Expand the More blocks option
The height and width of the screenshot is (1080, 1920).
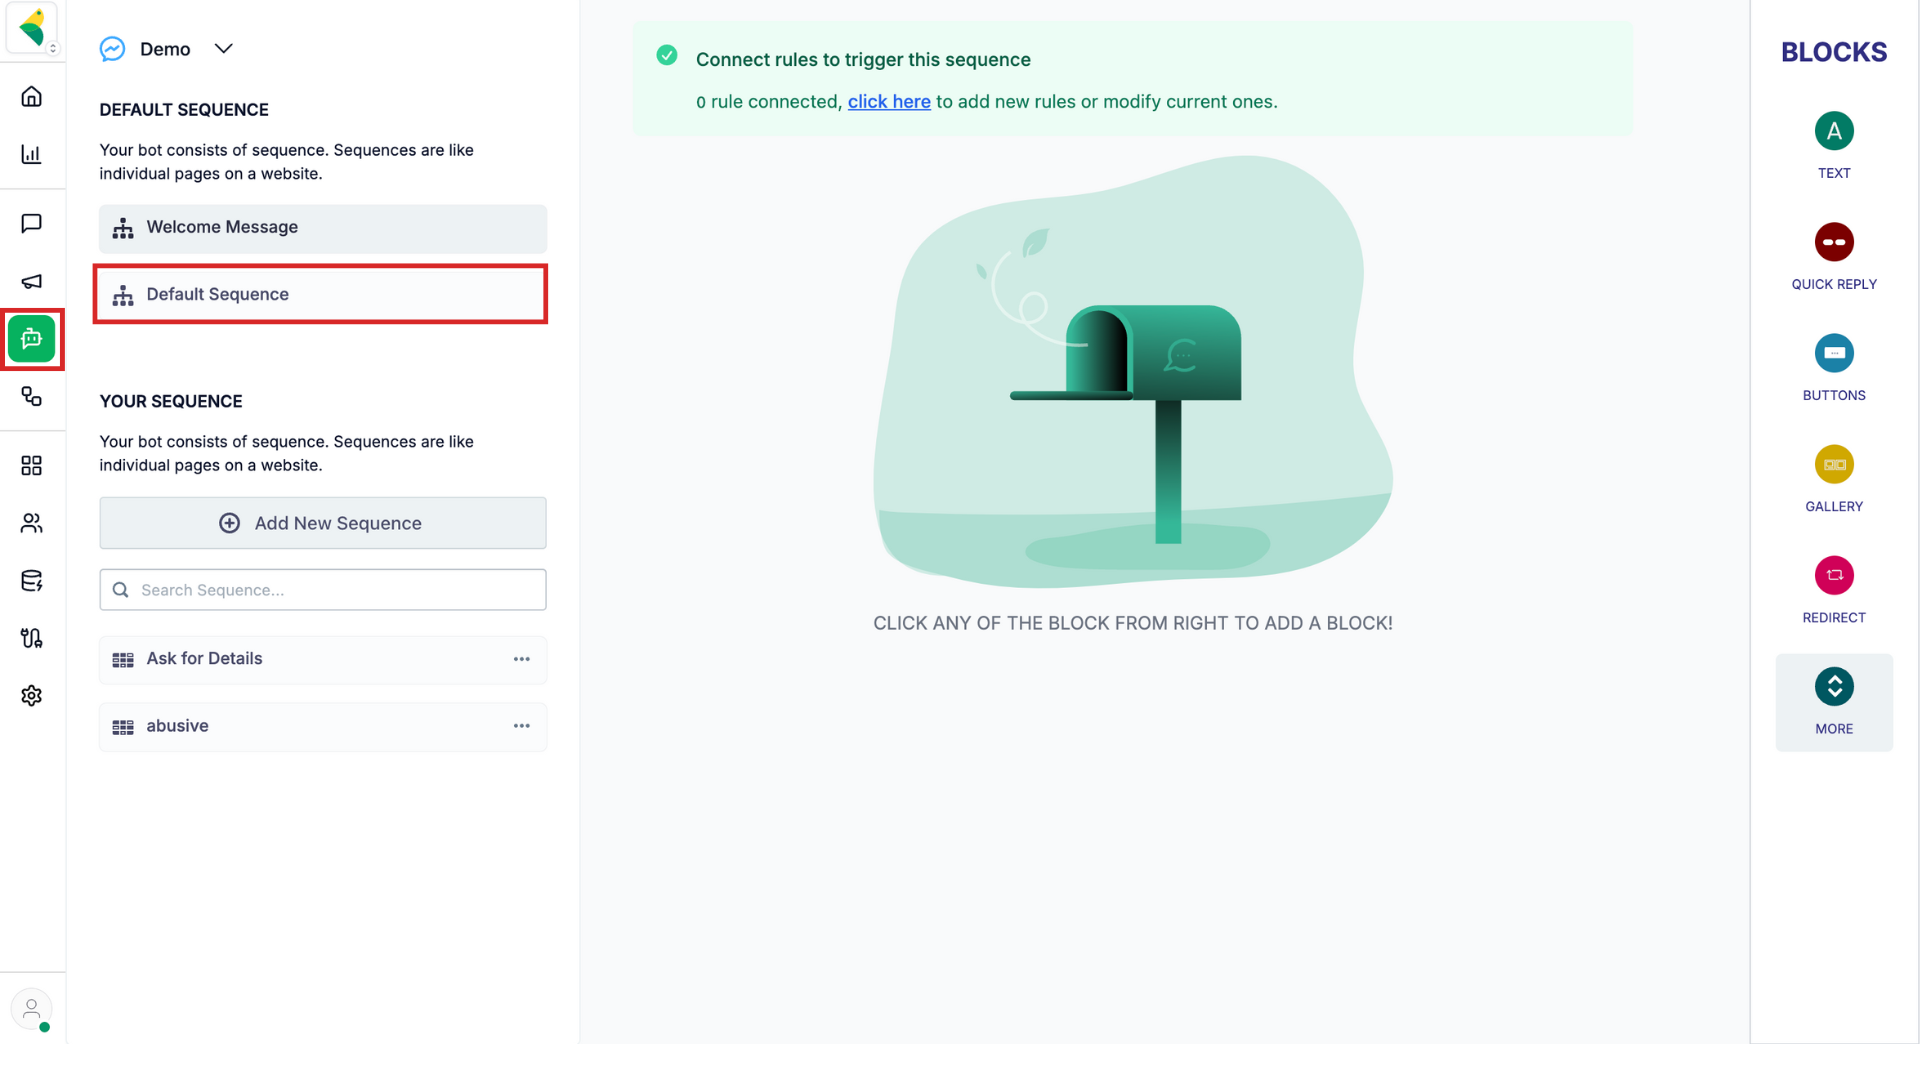pyautogui.click(x=1834, y=702)
